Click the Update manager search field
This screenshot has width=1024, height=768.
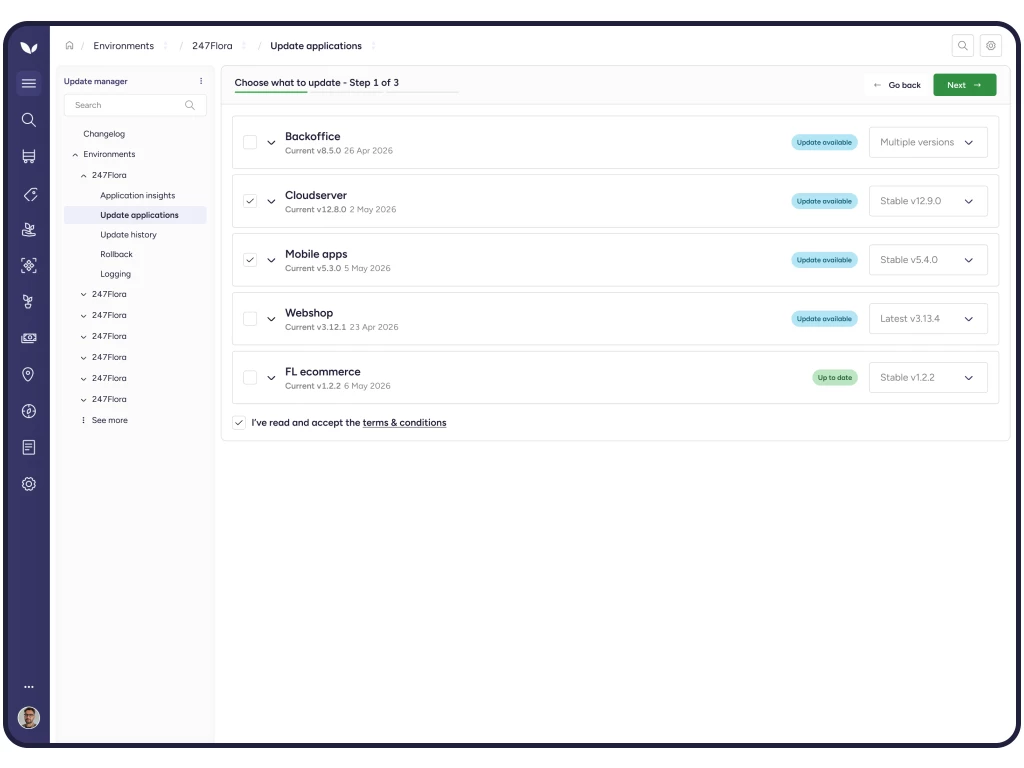135,105
